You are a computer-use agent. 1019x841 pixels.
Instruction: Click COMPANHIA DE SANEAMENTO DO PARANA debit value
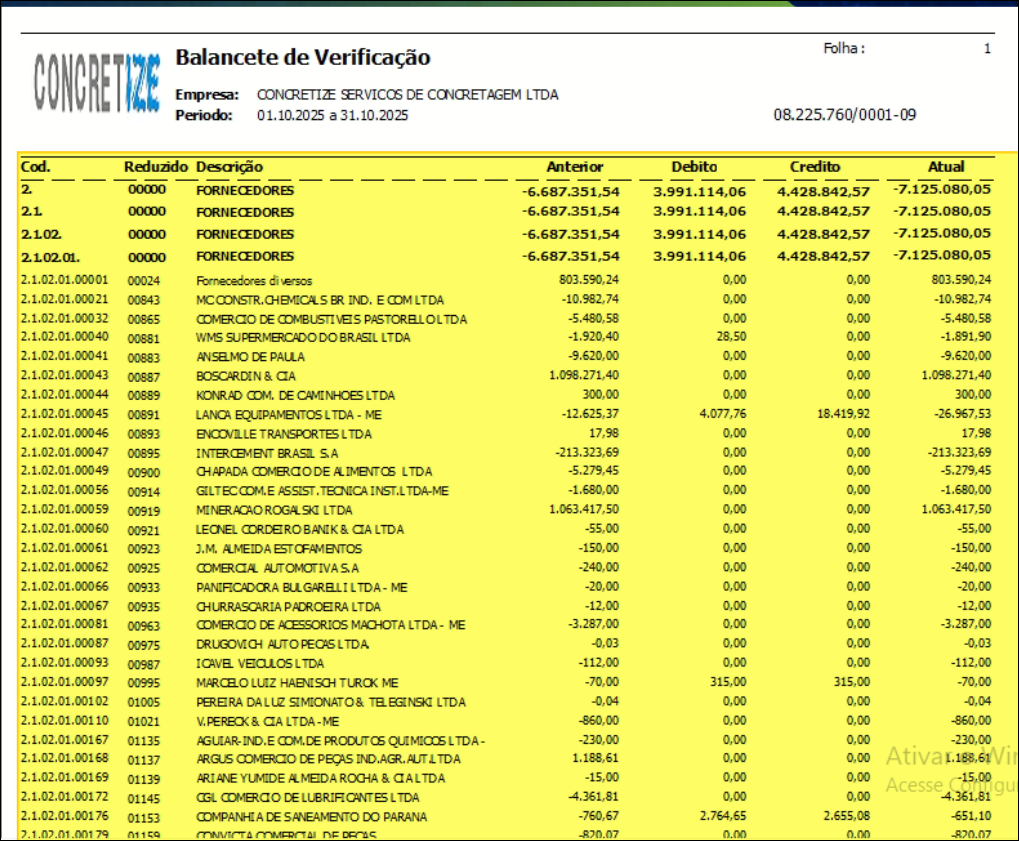[715, 817]
